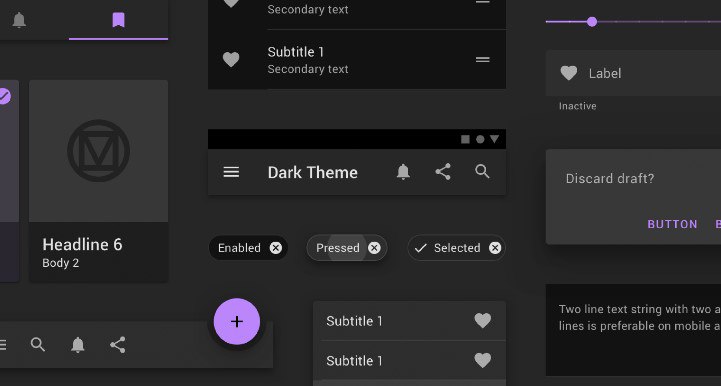Select the bookmark tab
This screenshot has width=721, height=386.
tap(119, 20)
